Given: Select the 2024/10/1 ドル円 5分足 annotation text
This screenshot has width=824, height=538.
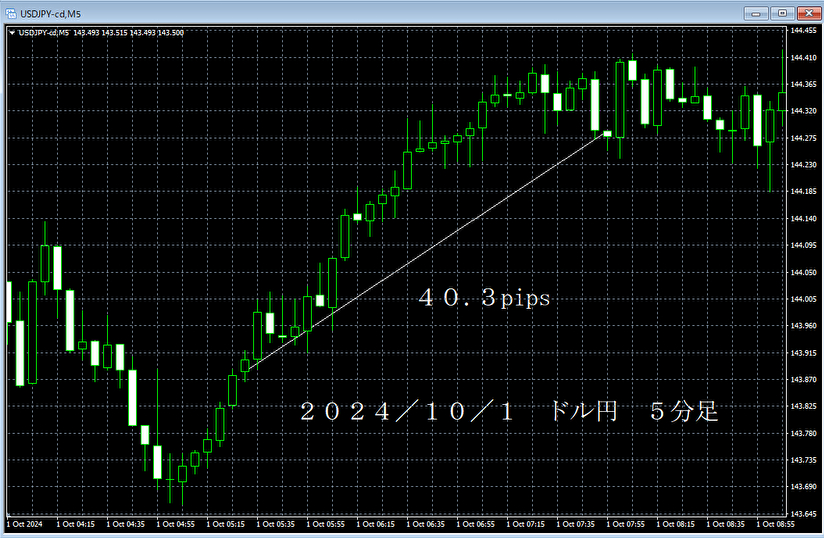Looking at the screenshot, I should pos(509,411).
